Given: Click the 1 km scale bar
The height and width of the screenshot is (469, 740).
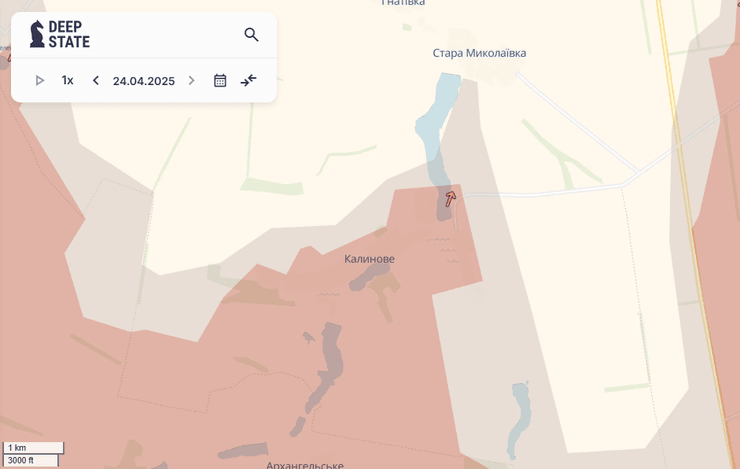Looking at the screenshot, I should [32, 447].
